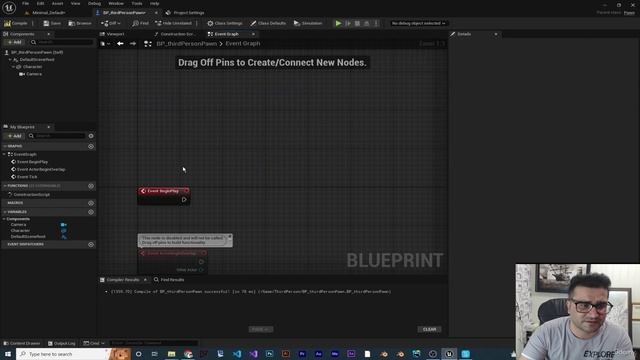The width and height of the screenshot is (640, 360).
Task: Open the Diff dropdown in the toolbar
Action: tap(111, 23)
